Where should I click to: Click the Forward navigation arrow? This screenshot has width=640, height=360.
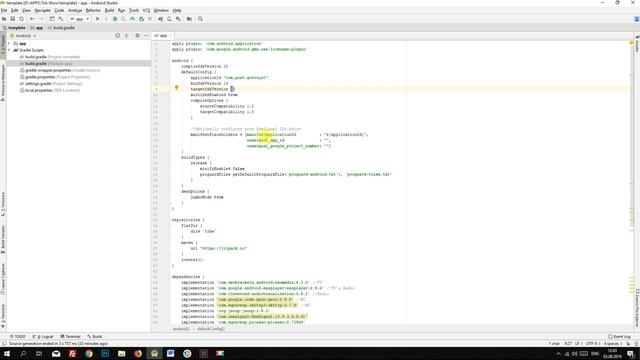click(41, 19)
